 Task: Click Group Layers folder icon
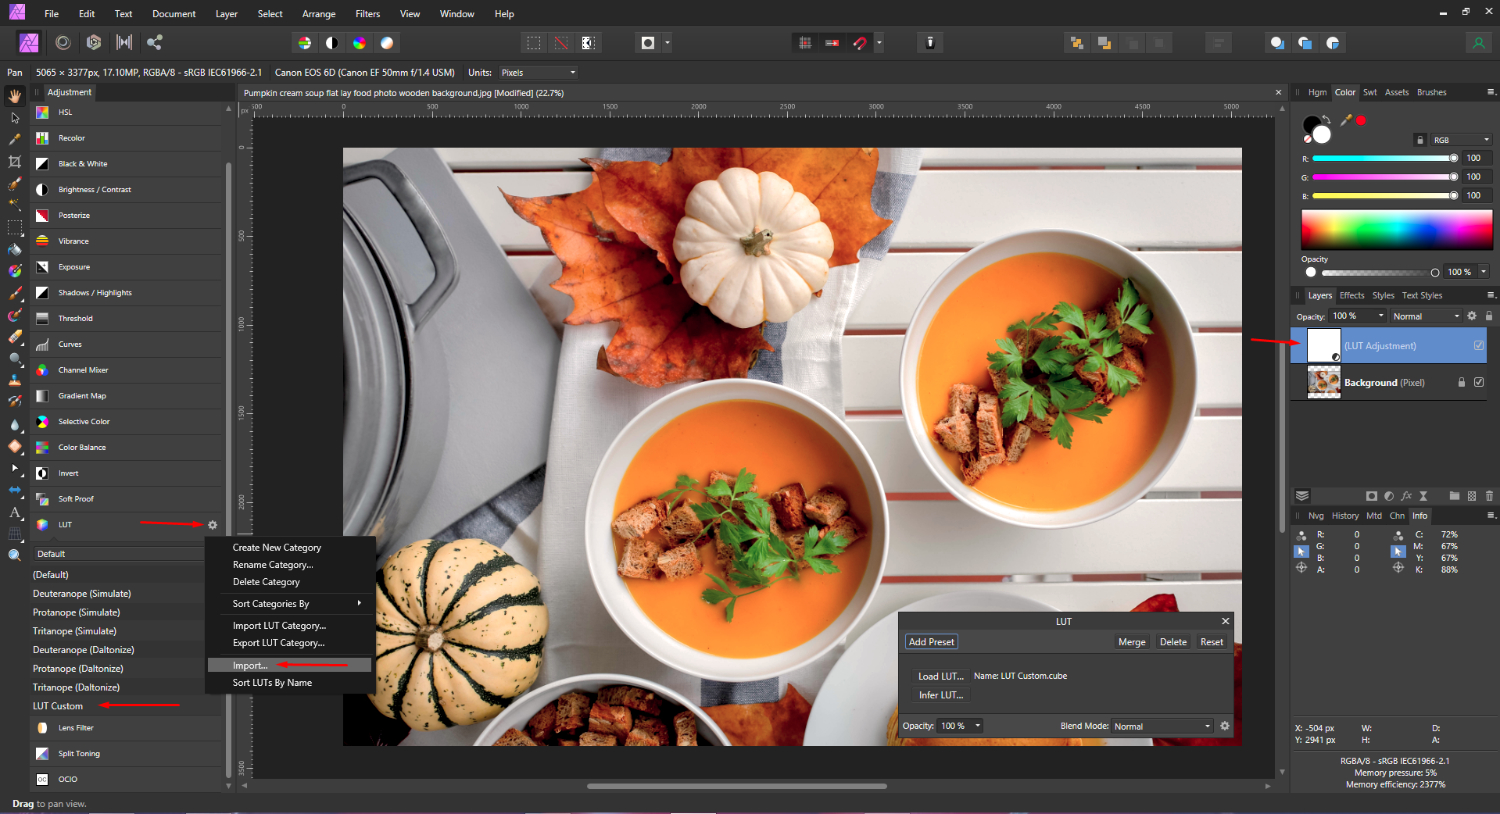tap(1455, 496)
